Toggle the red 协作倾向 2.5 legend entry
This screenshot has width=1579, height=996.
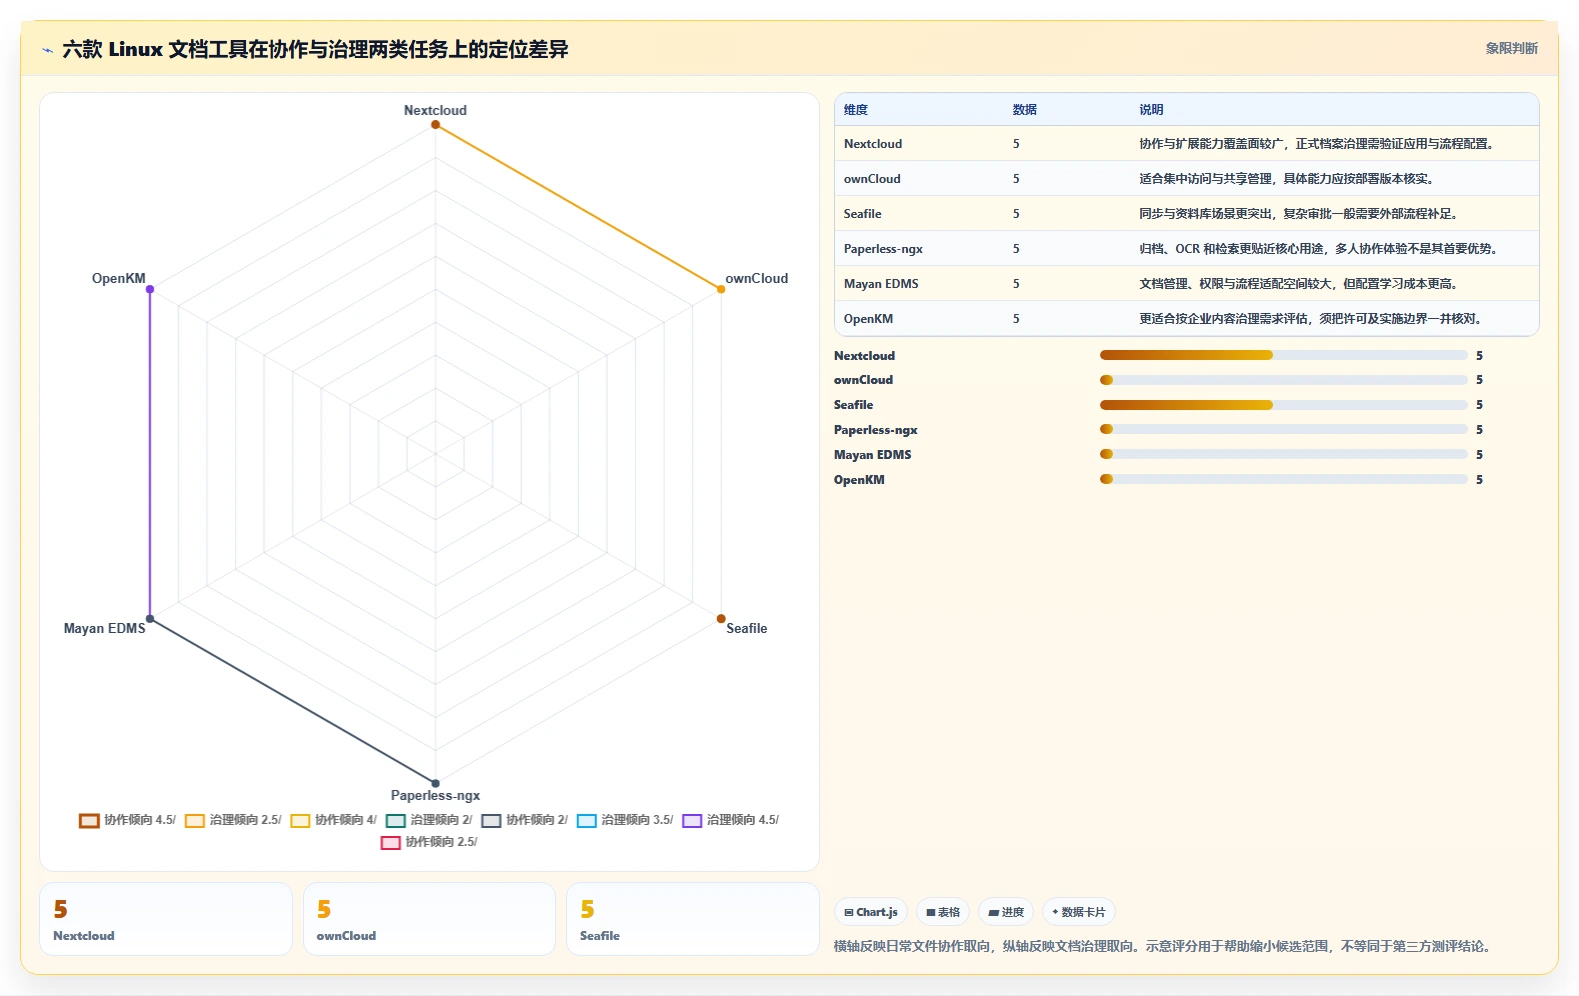pyautogui.click(x=429, y=842)
